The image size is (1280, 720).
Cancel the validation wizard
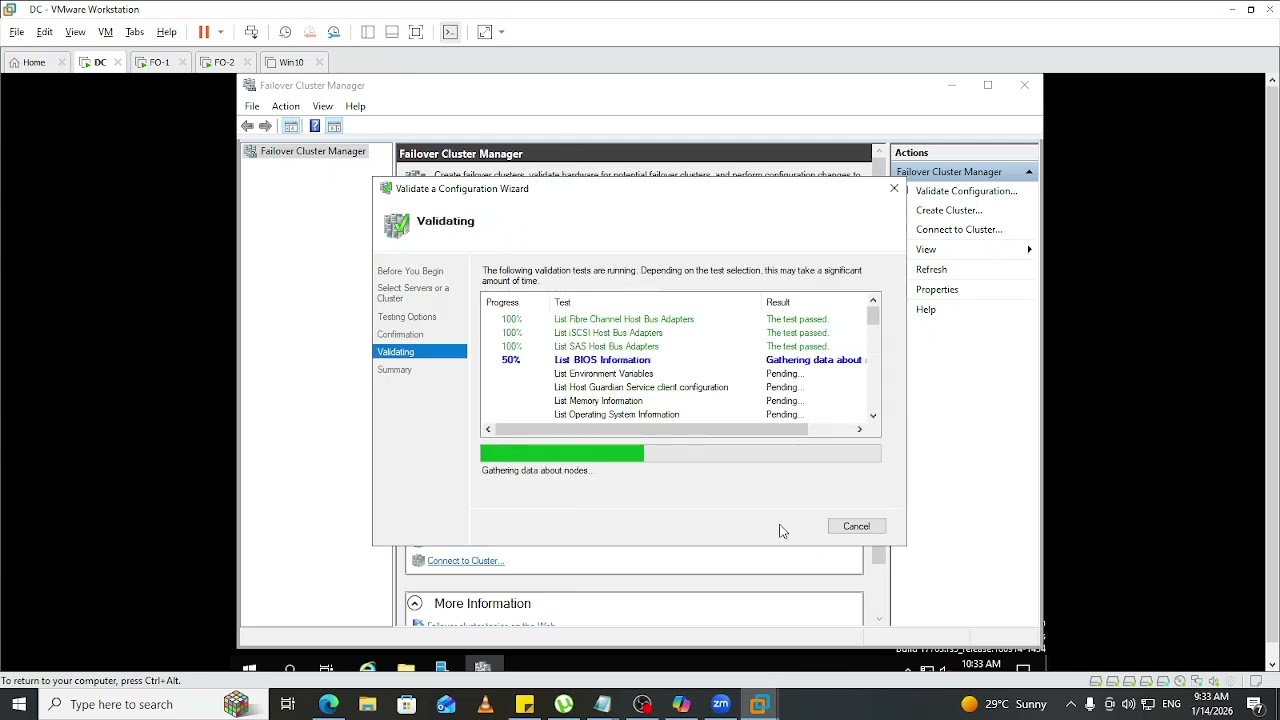[856, 526]
